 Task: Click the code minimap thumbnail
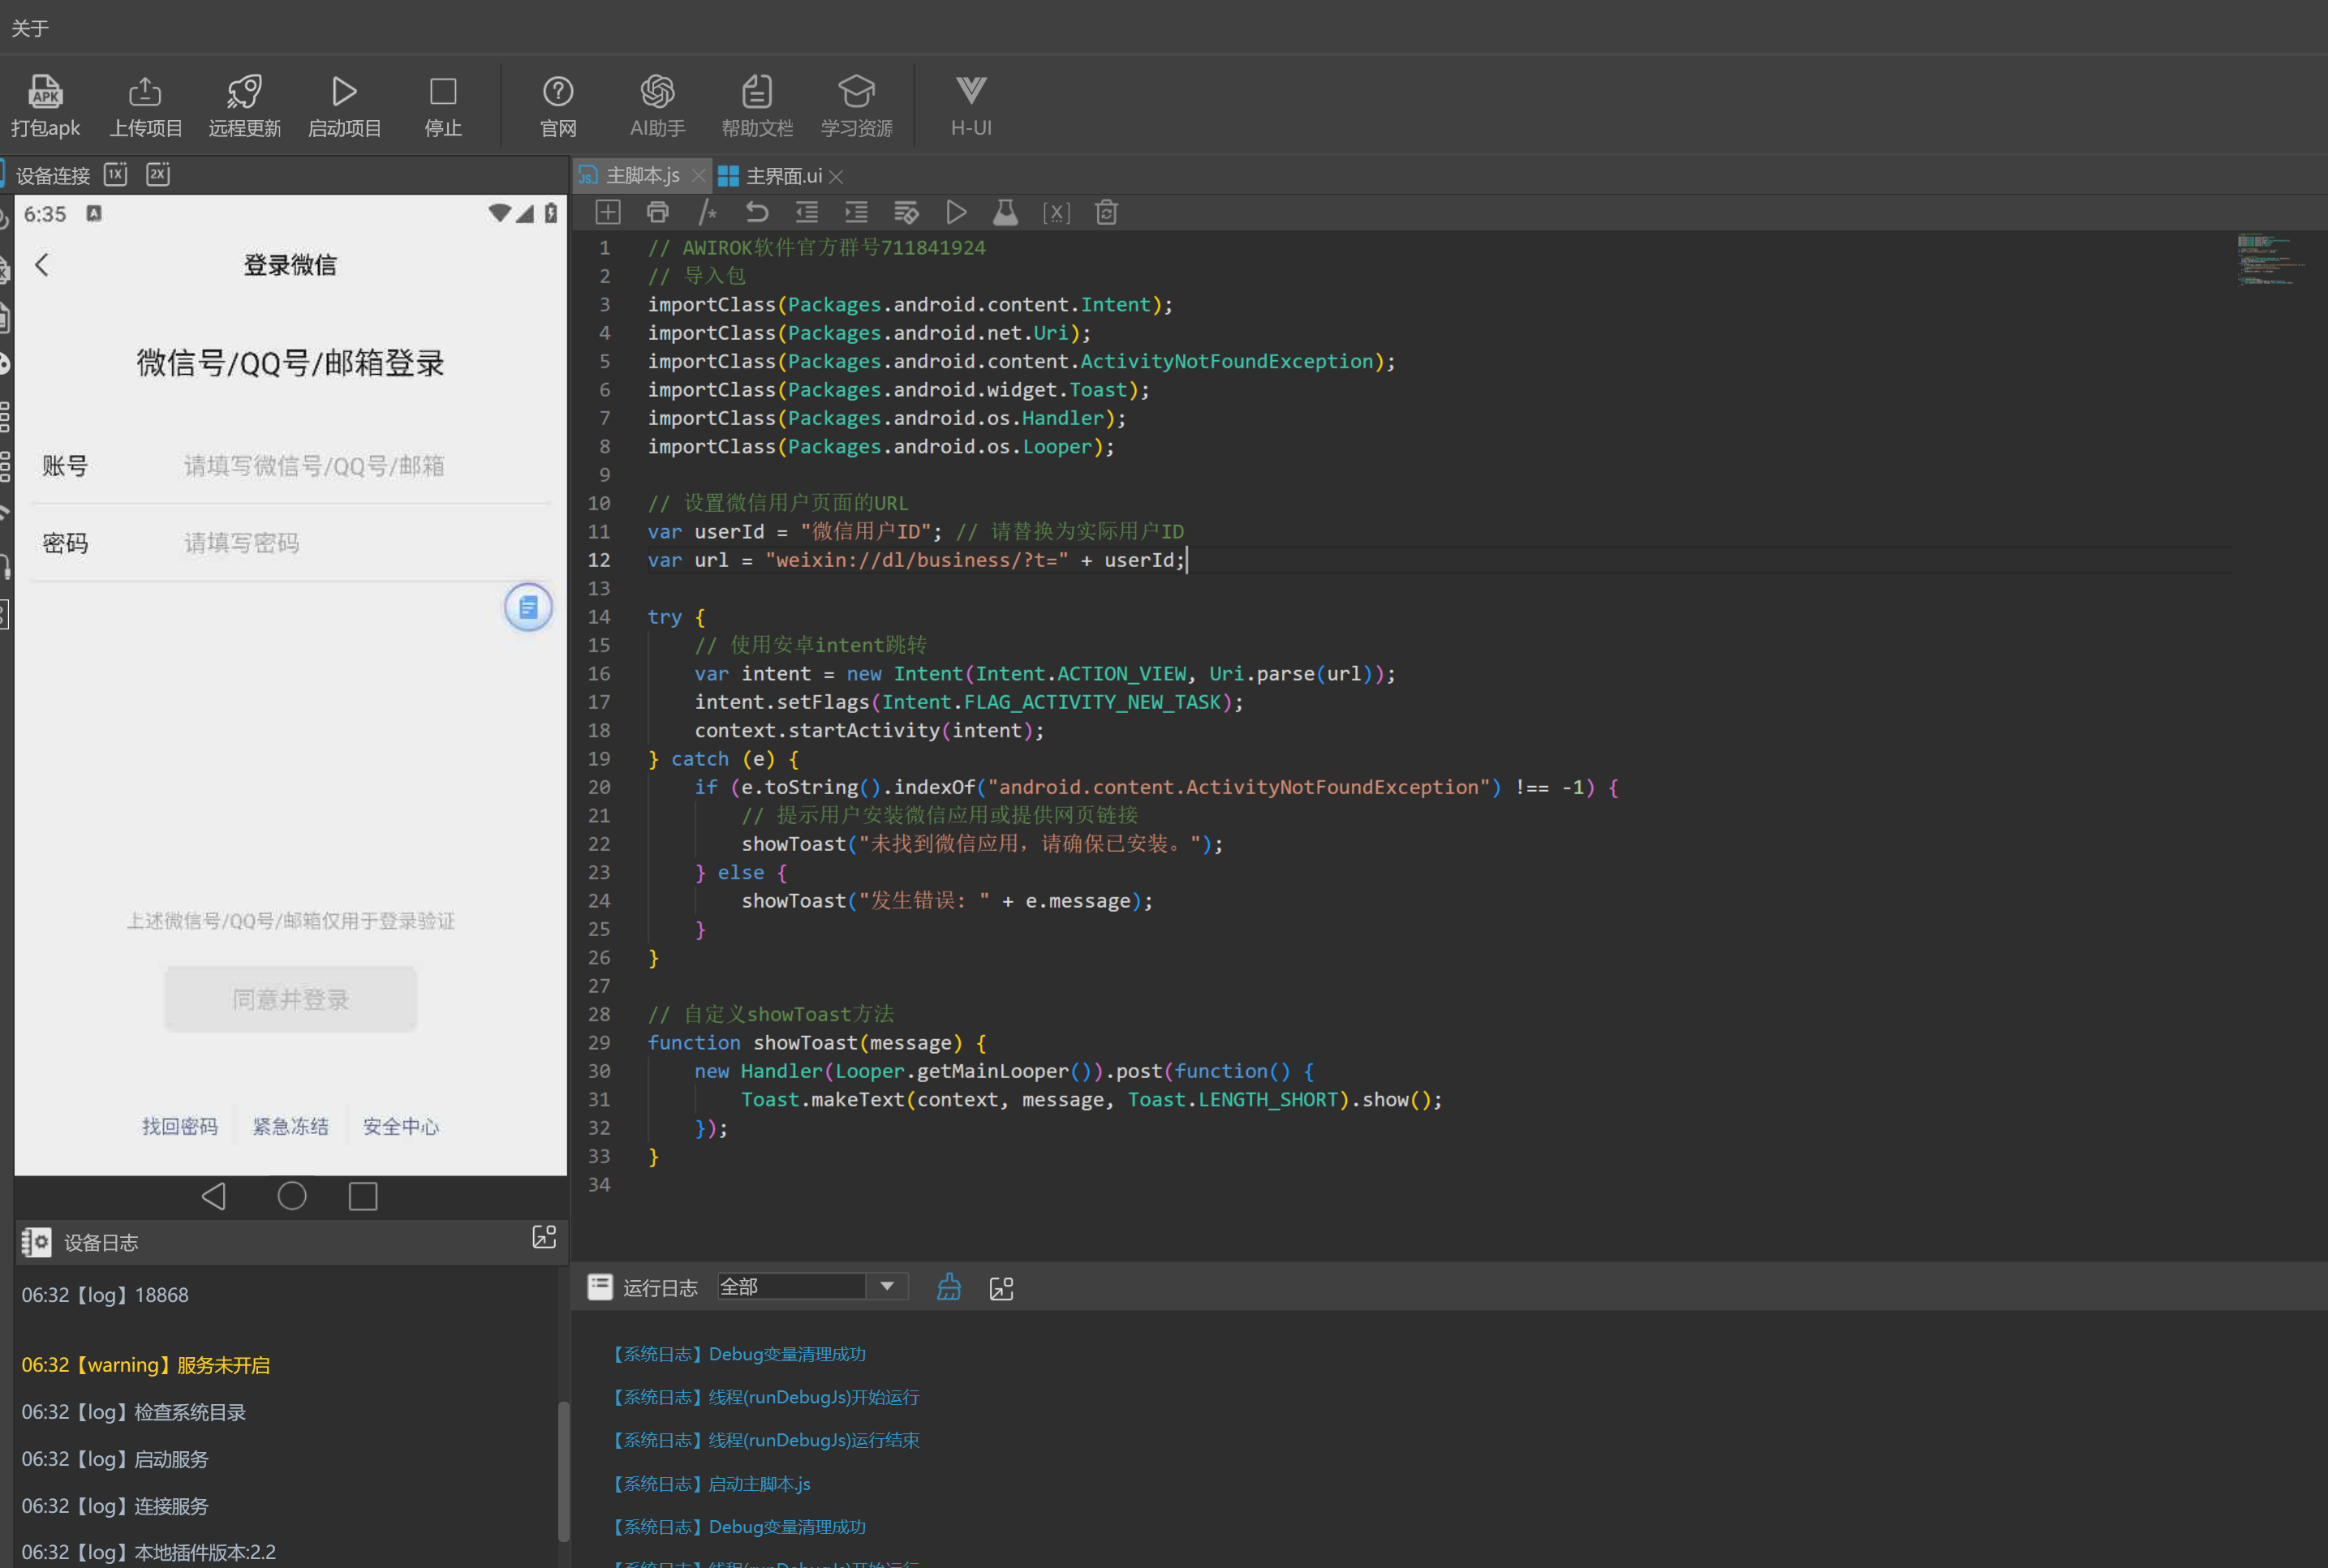(2270, 260)
